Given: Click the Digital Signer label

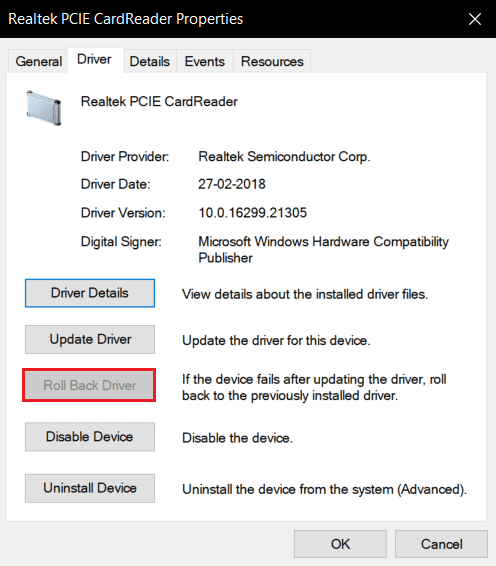Looking at the screenshot, I should tap(121, 242).
